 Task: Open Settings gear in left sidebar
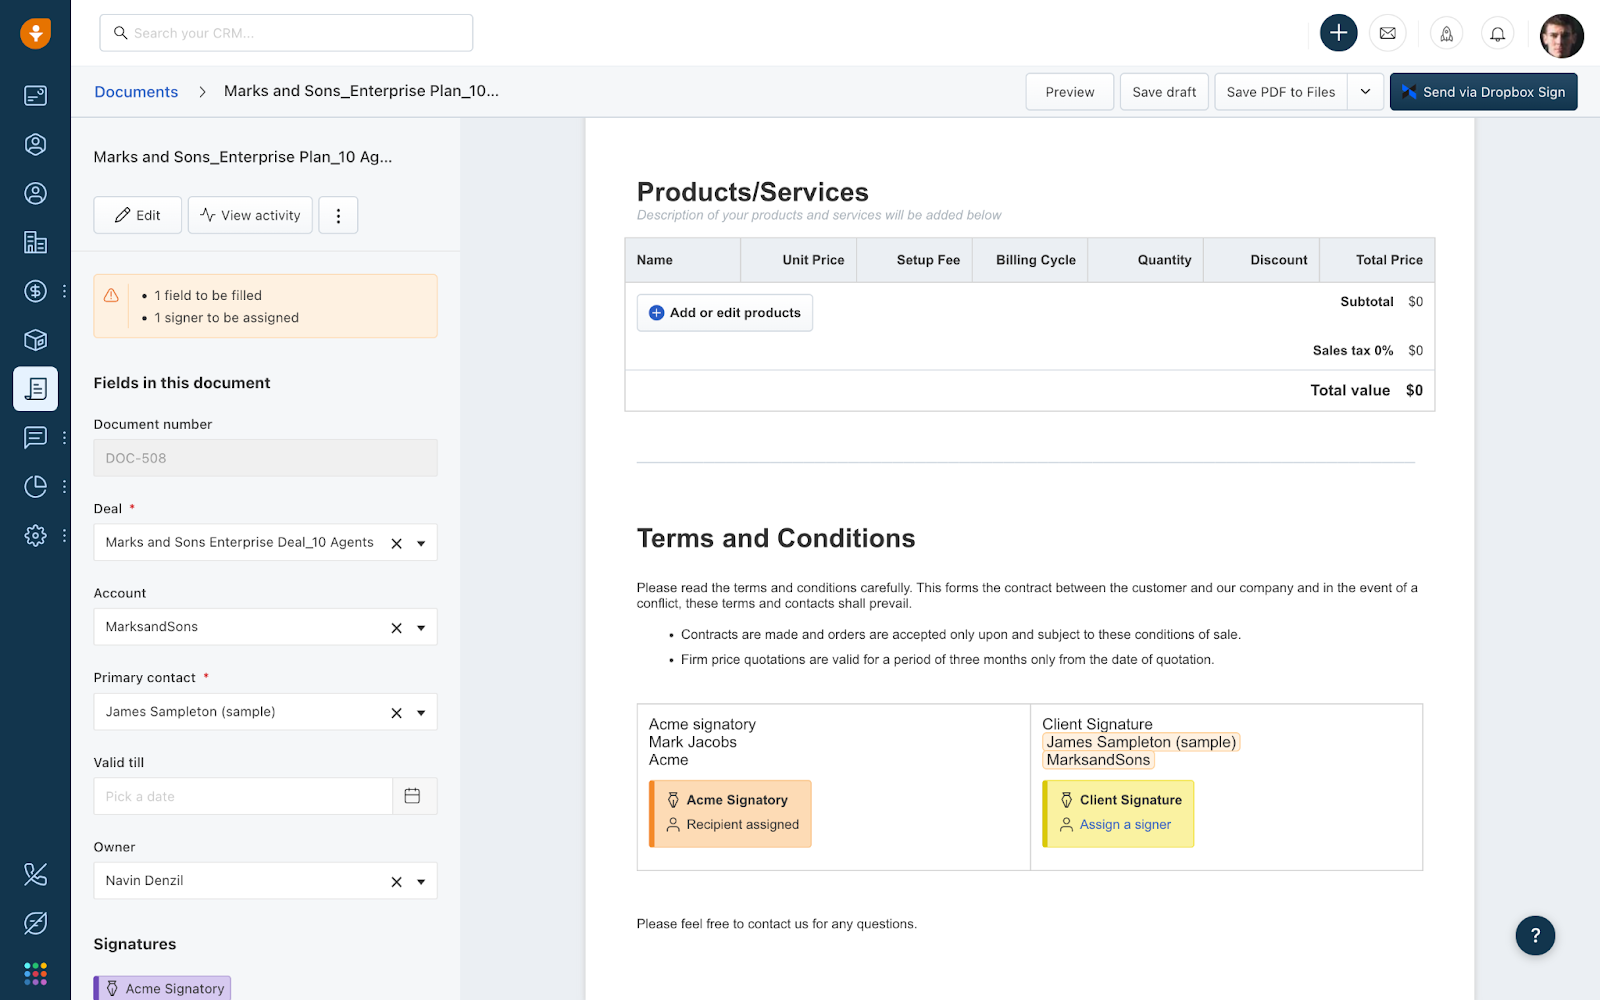point(35,535)
